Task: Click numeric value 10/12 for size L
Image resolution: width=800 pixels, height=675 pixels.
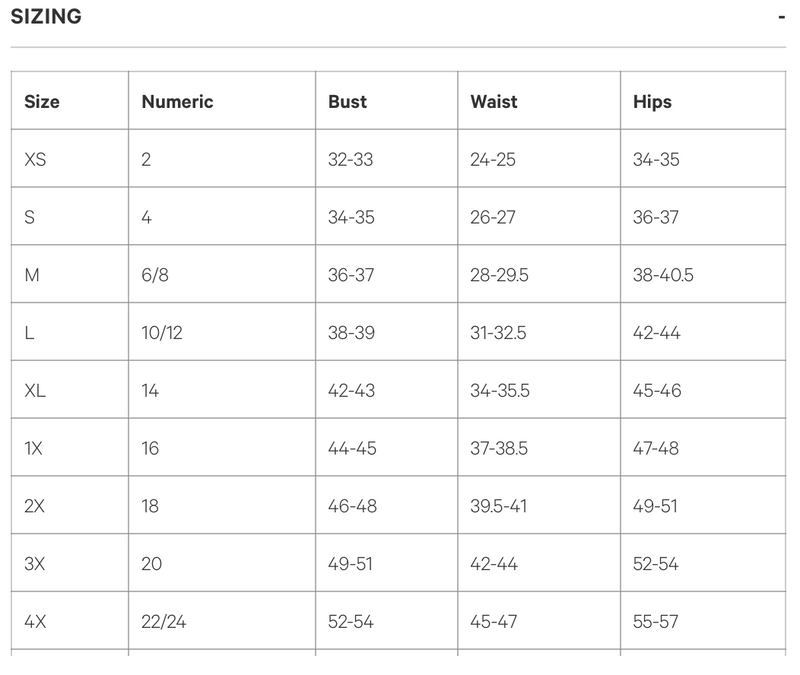Action: 162,333
